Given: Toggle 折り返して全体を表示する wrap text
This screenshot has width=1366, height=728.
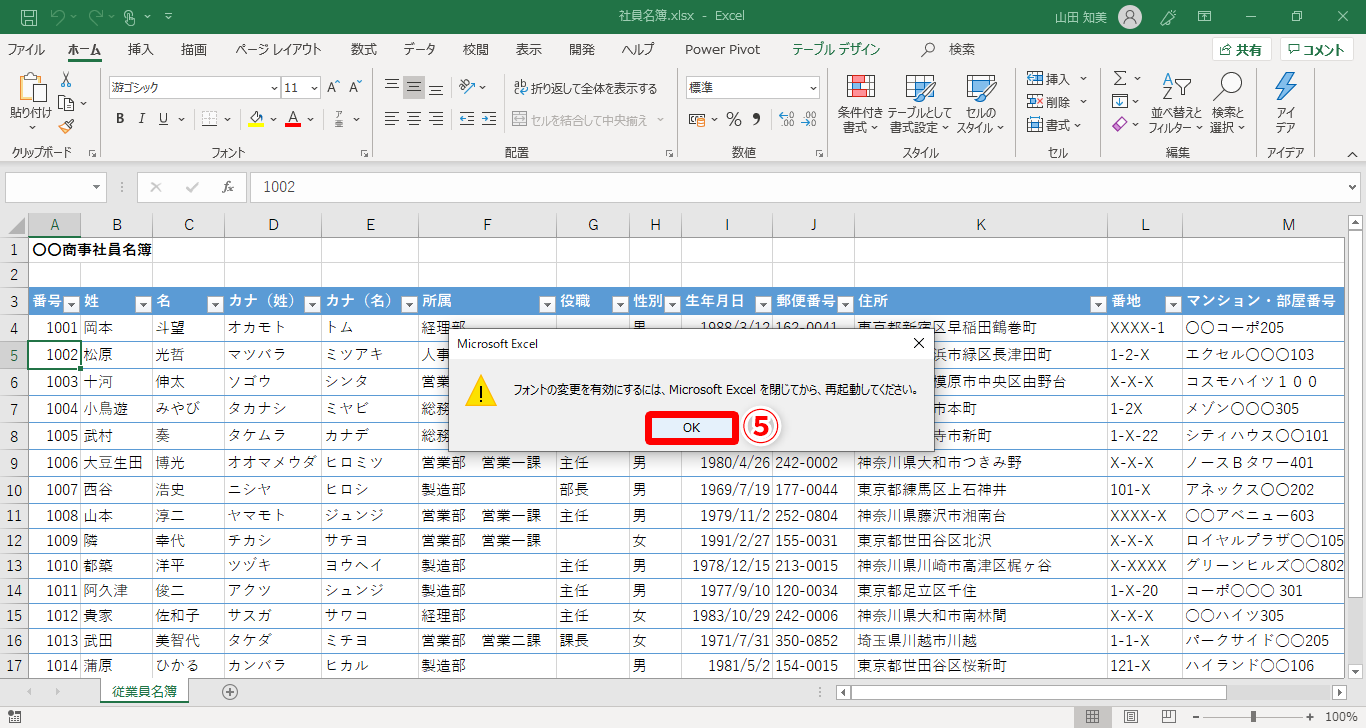Looking at the screenshot, I should 585,88.
